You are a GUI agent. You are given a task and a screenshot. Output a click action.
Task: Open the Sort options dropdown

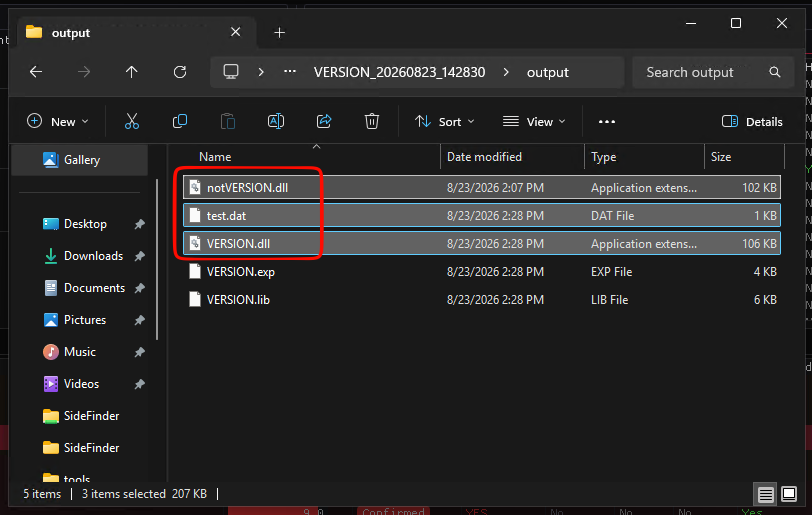pos(445,122)
